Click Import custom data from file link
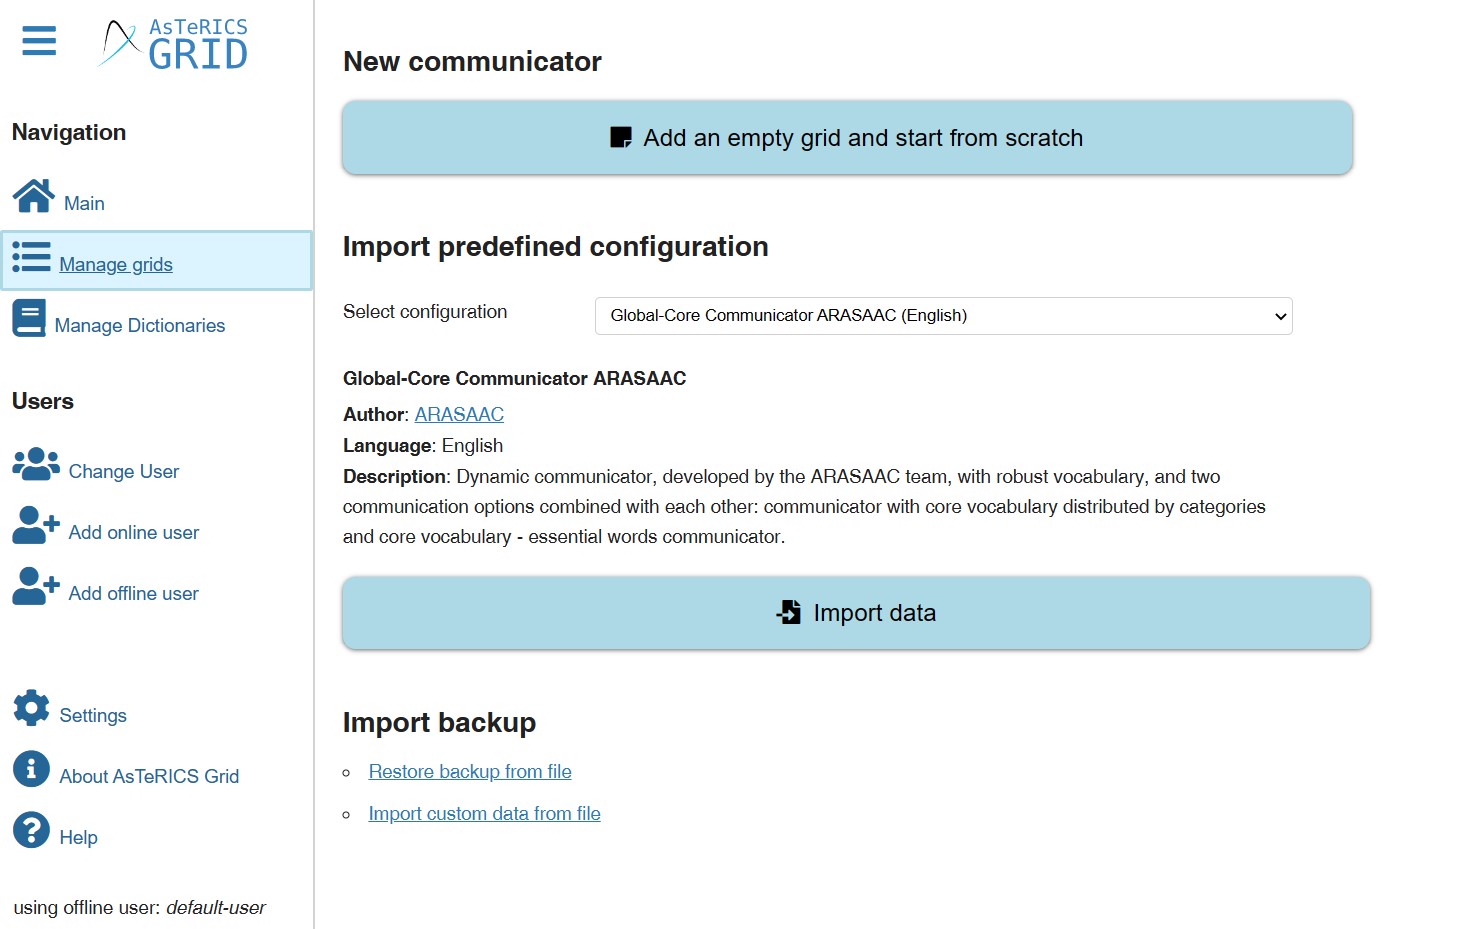The height and width of the screenshot is (929, 1457). pyautogui.click(x=484, y=814)
